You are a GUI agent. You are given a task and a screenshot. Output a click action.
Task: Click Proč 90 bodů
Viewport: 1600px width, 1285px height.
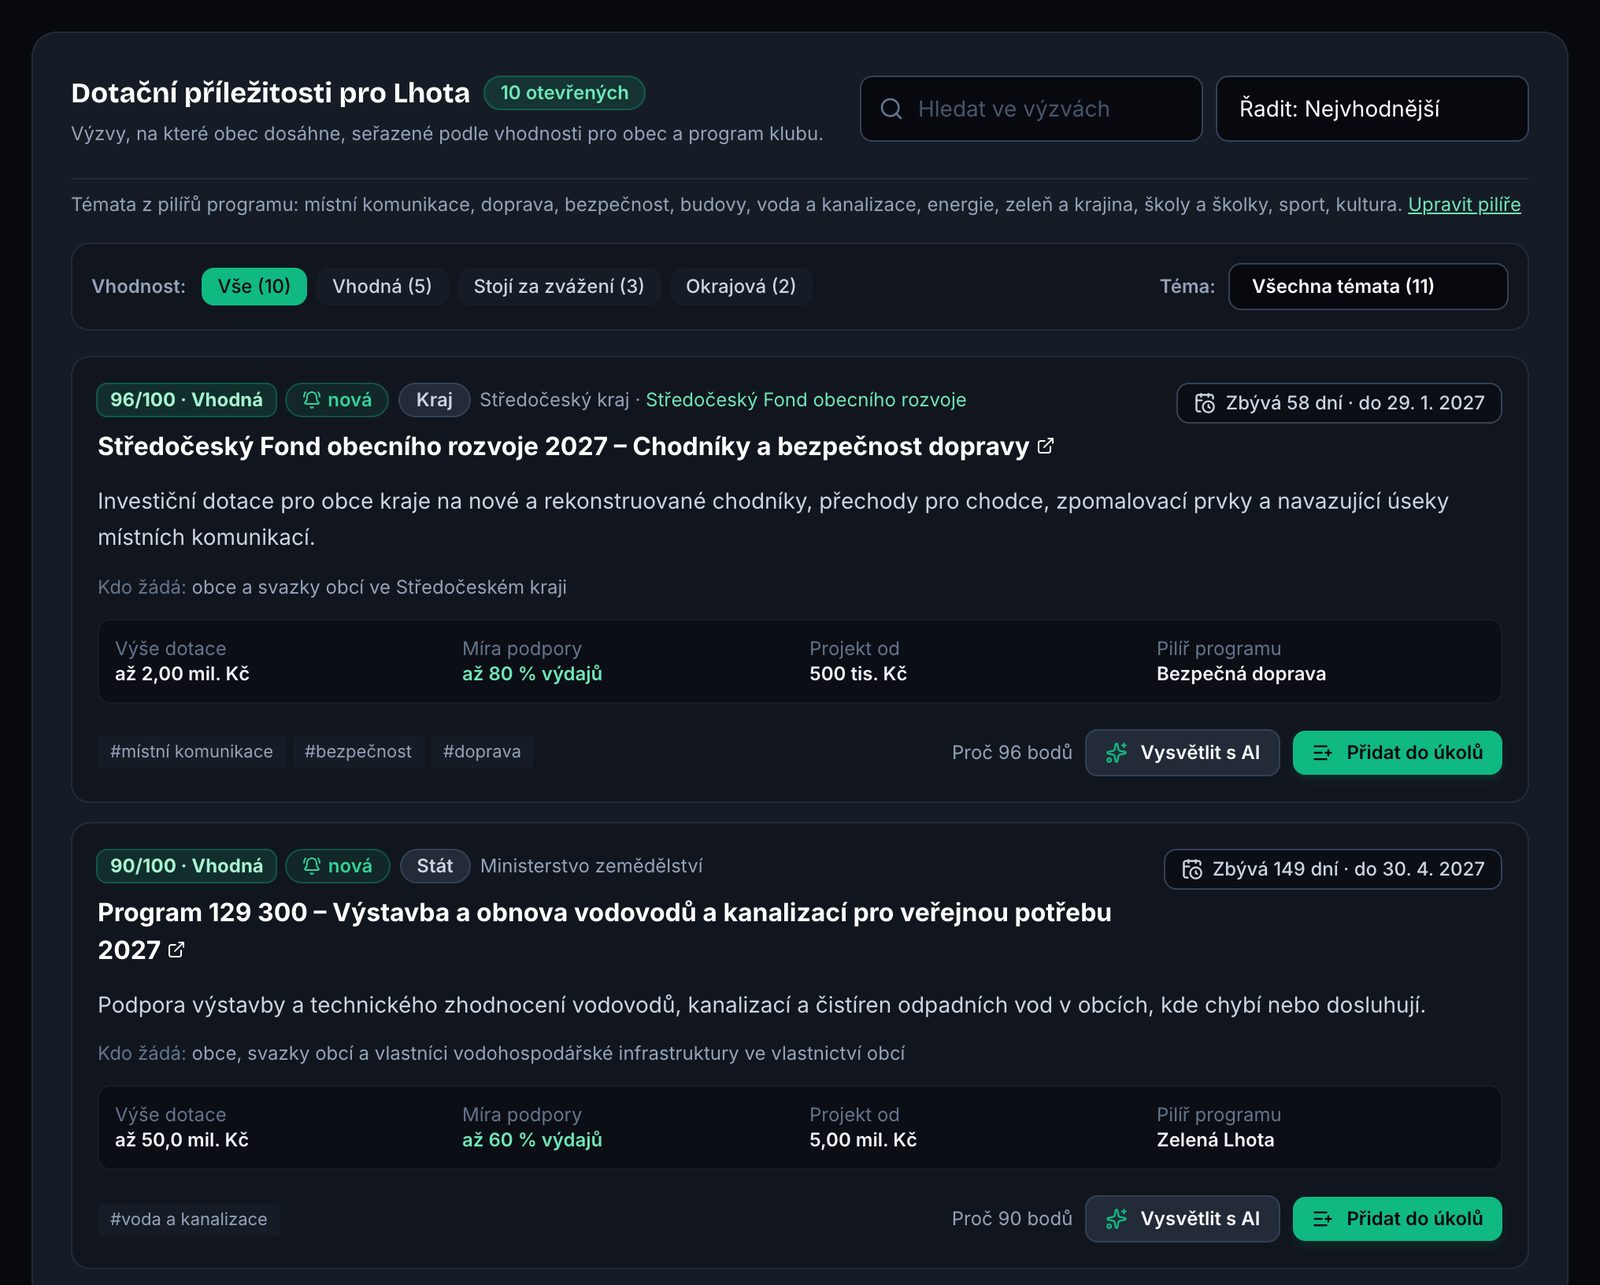(1012, 1219)
